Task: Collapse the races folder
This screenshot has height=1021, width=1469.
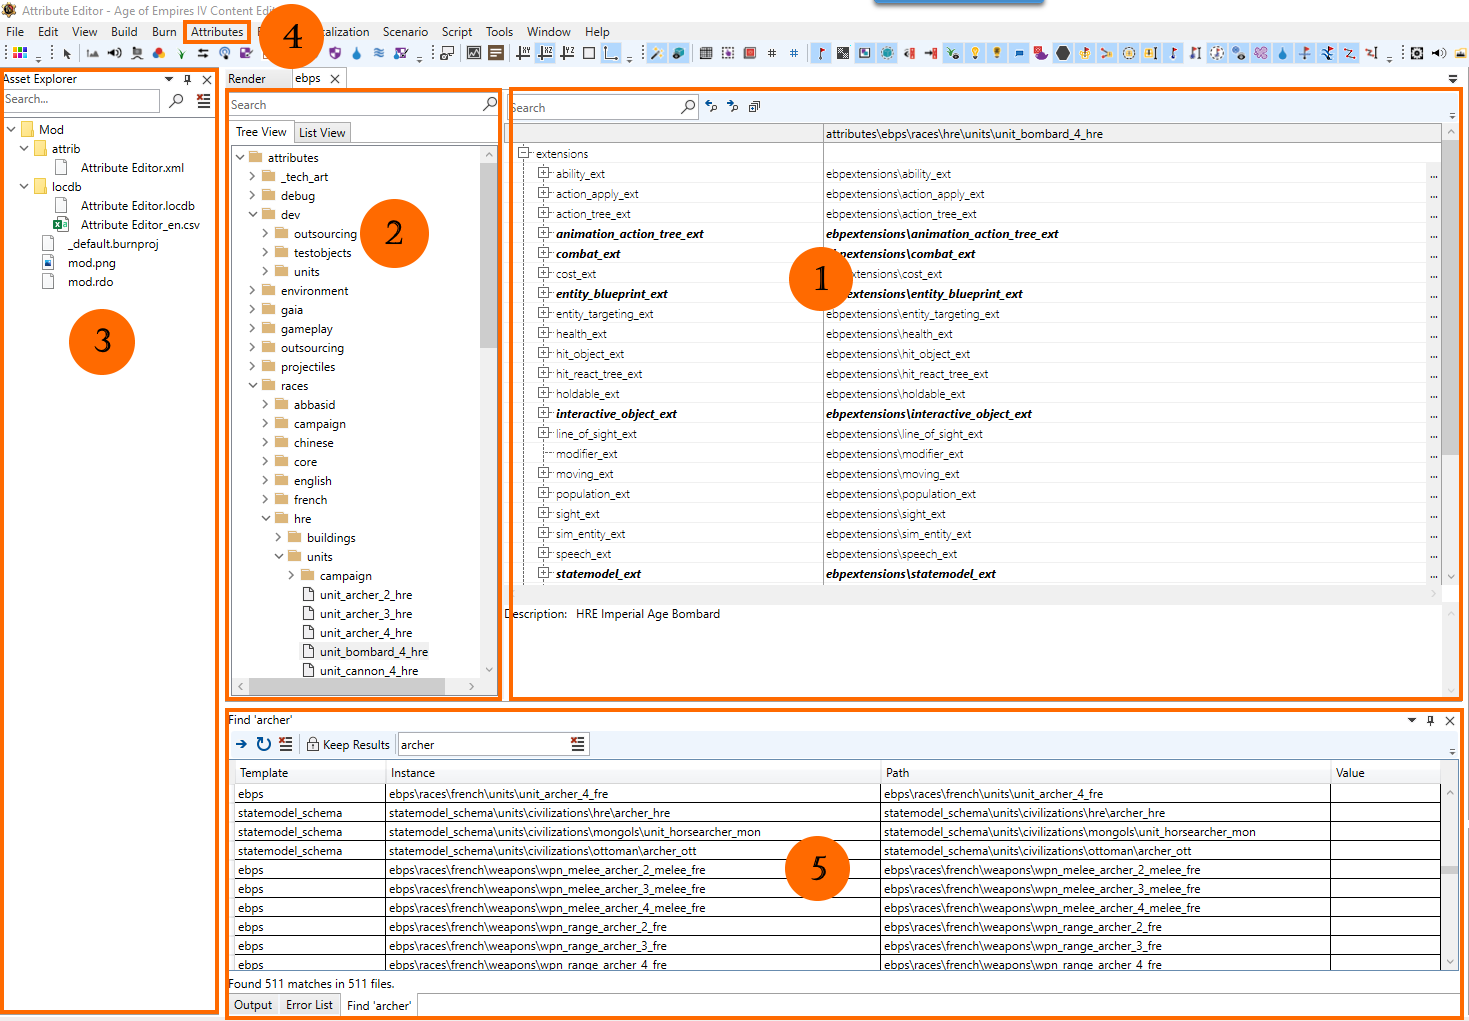Action: [253, 386]
